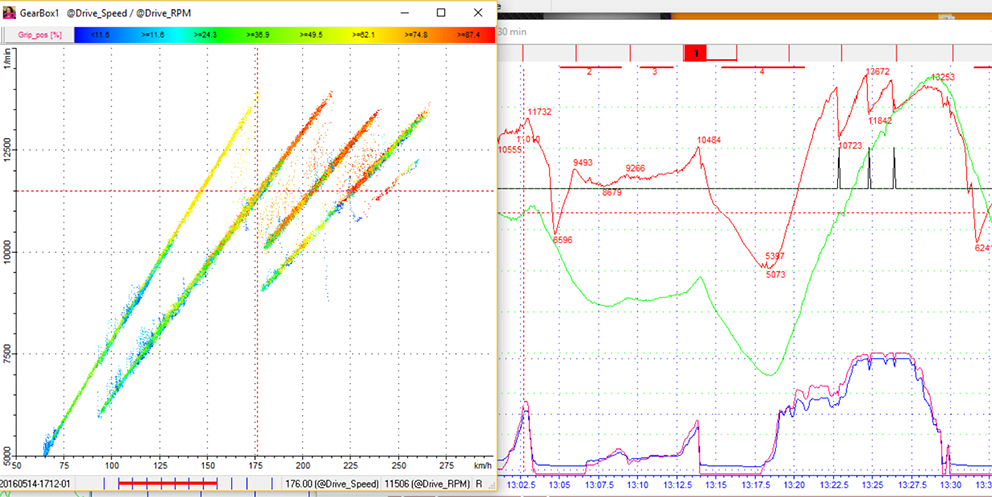
Task: Click the R indicator in status bar
Action: pos(479,485)
